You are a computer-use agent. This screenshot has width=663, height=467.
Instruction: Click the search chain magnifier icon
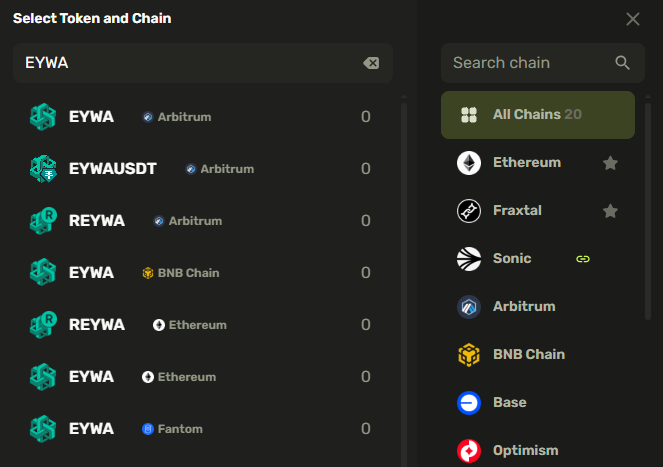pyautogui.click(x=622, y=63)
